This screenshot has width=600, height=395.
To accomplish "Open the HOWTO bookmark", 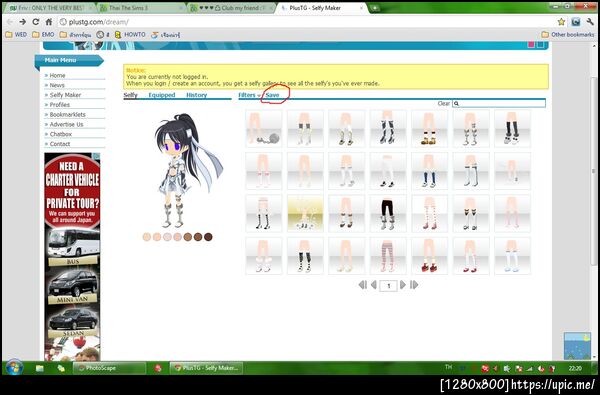I will click(130, 34).
